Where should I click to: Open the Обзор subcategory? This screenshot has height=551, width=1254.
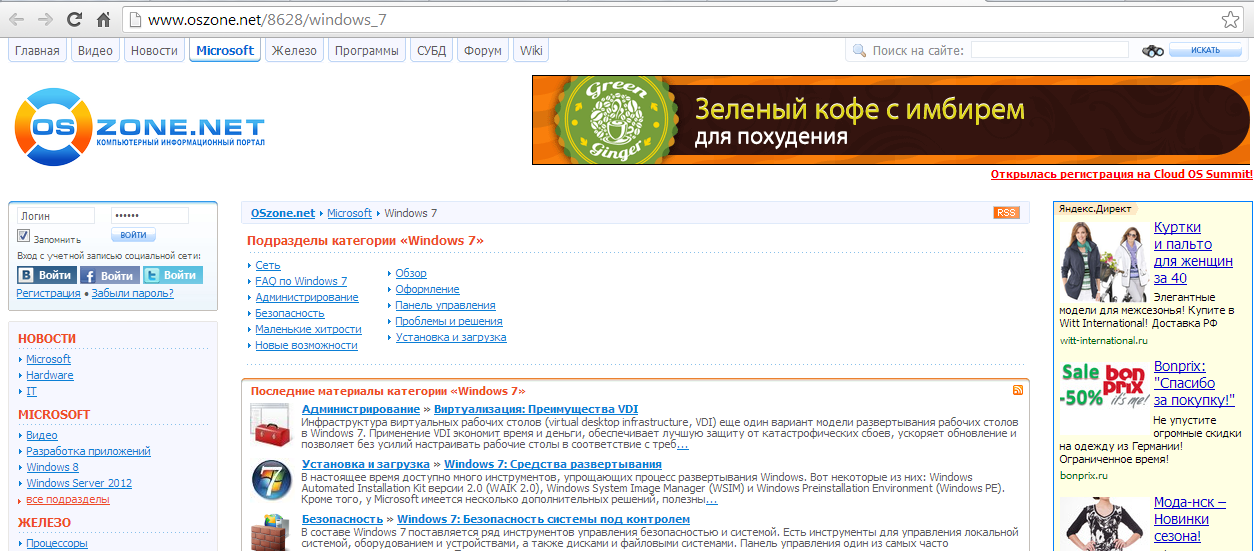click(x=411, y=273)
